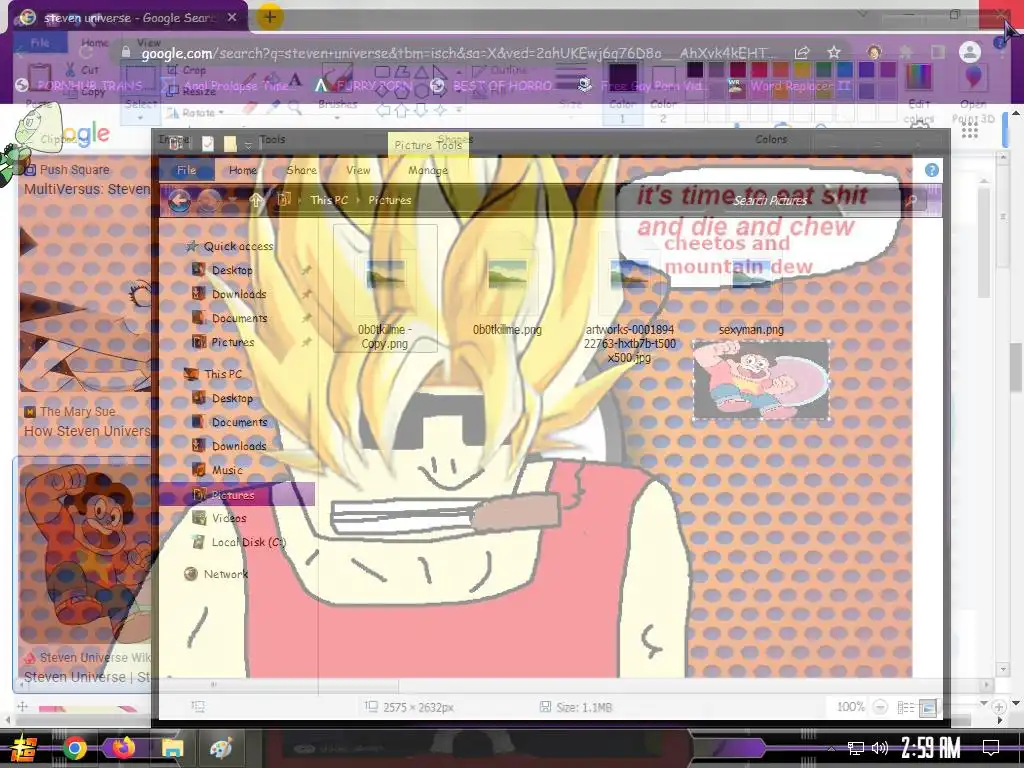Open the Start menu button
This screenshot has width=1024, height=768.
tap(24, 748)
